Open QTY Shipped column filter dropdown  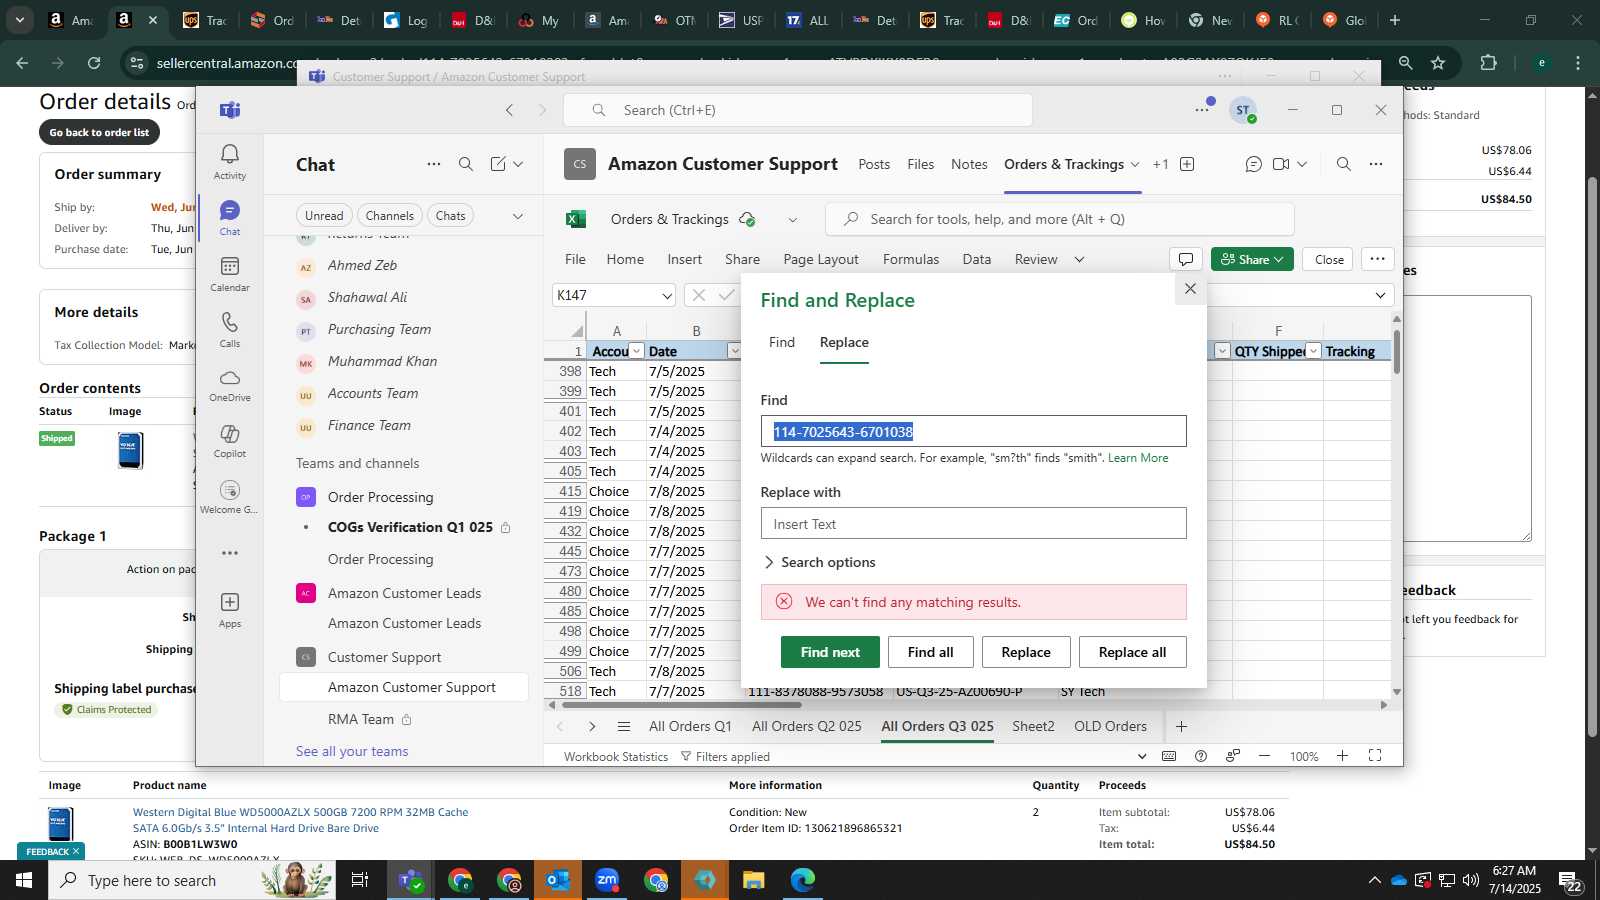(x=1314, y=351)
